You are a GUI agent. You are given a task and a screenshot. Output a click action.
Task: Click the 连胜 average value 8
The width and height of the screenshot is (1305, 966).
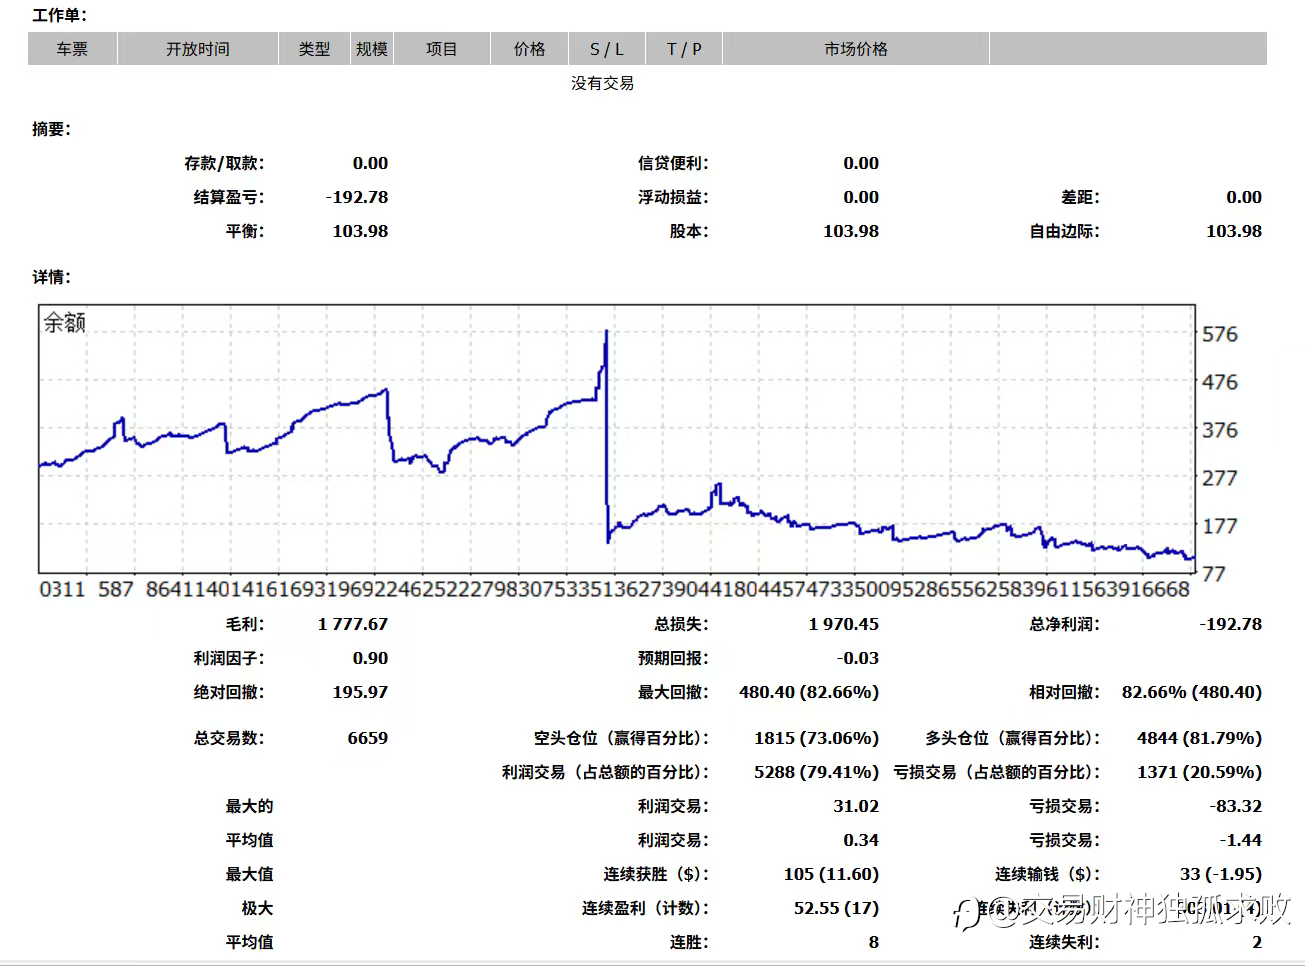click(874, 942)
